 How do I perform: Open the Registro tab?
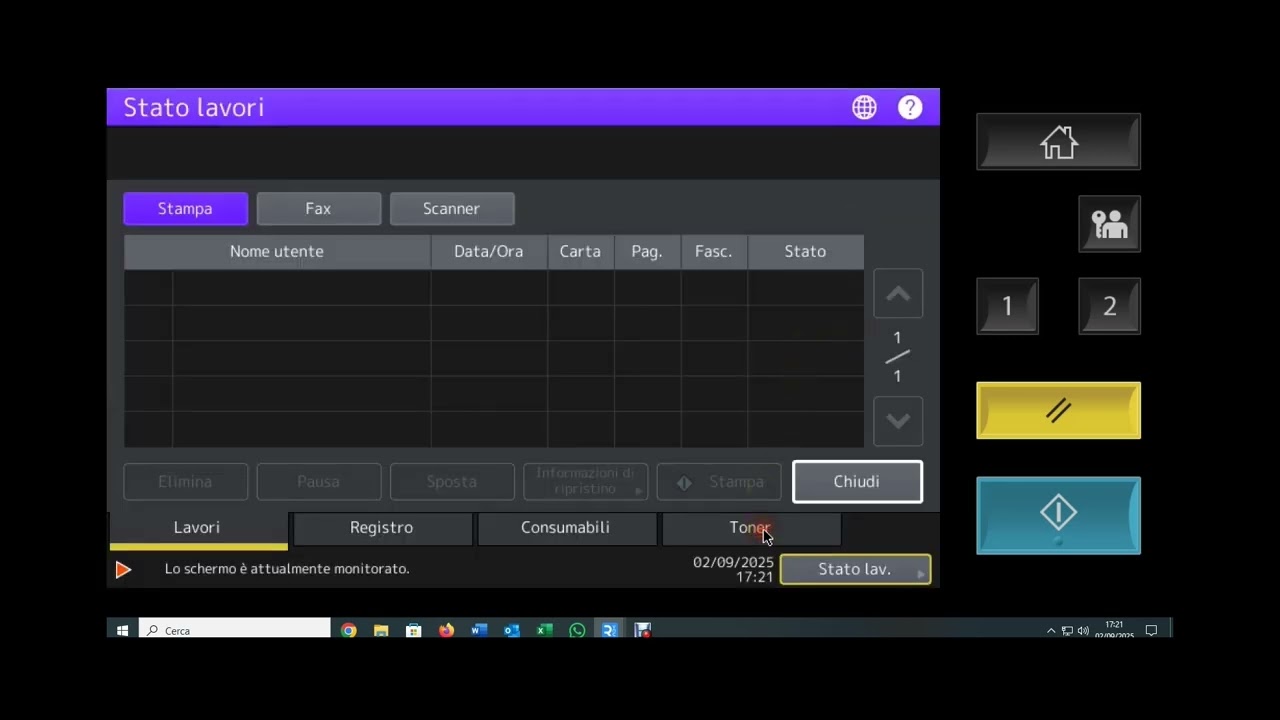point(381,528)
